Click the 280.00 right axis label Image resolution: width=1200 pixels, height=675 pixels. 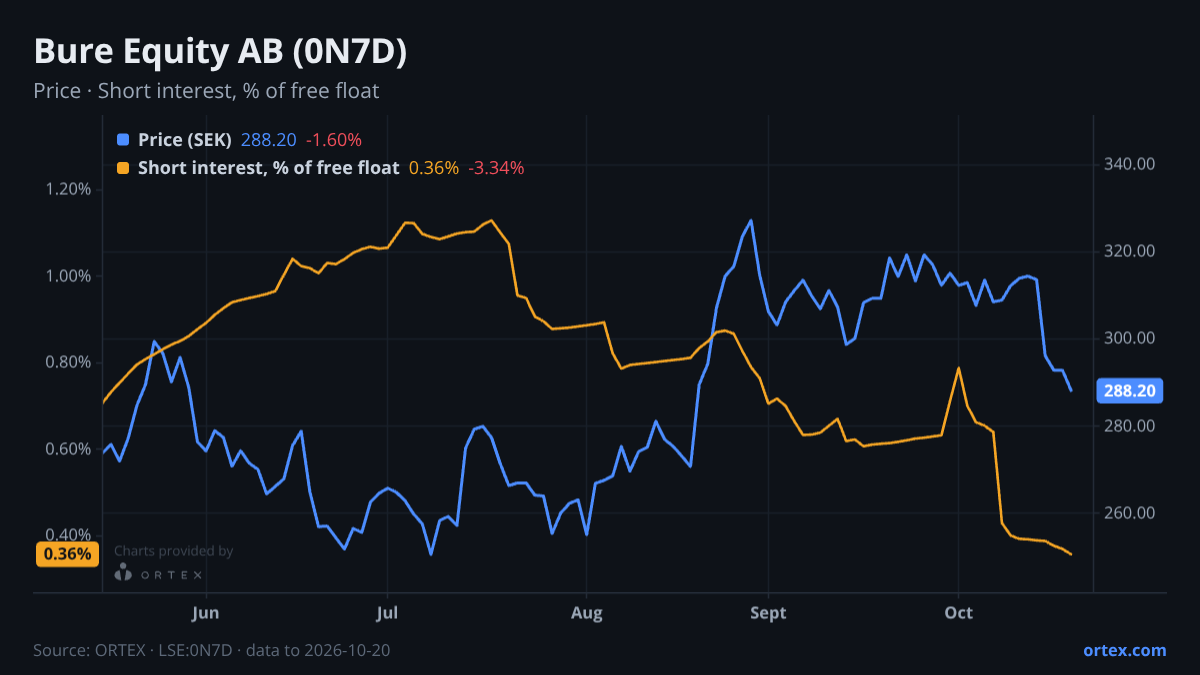(x=1130, y=426)
